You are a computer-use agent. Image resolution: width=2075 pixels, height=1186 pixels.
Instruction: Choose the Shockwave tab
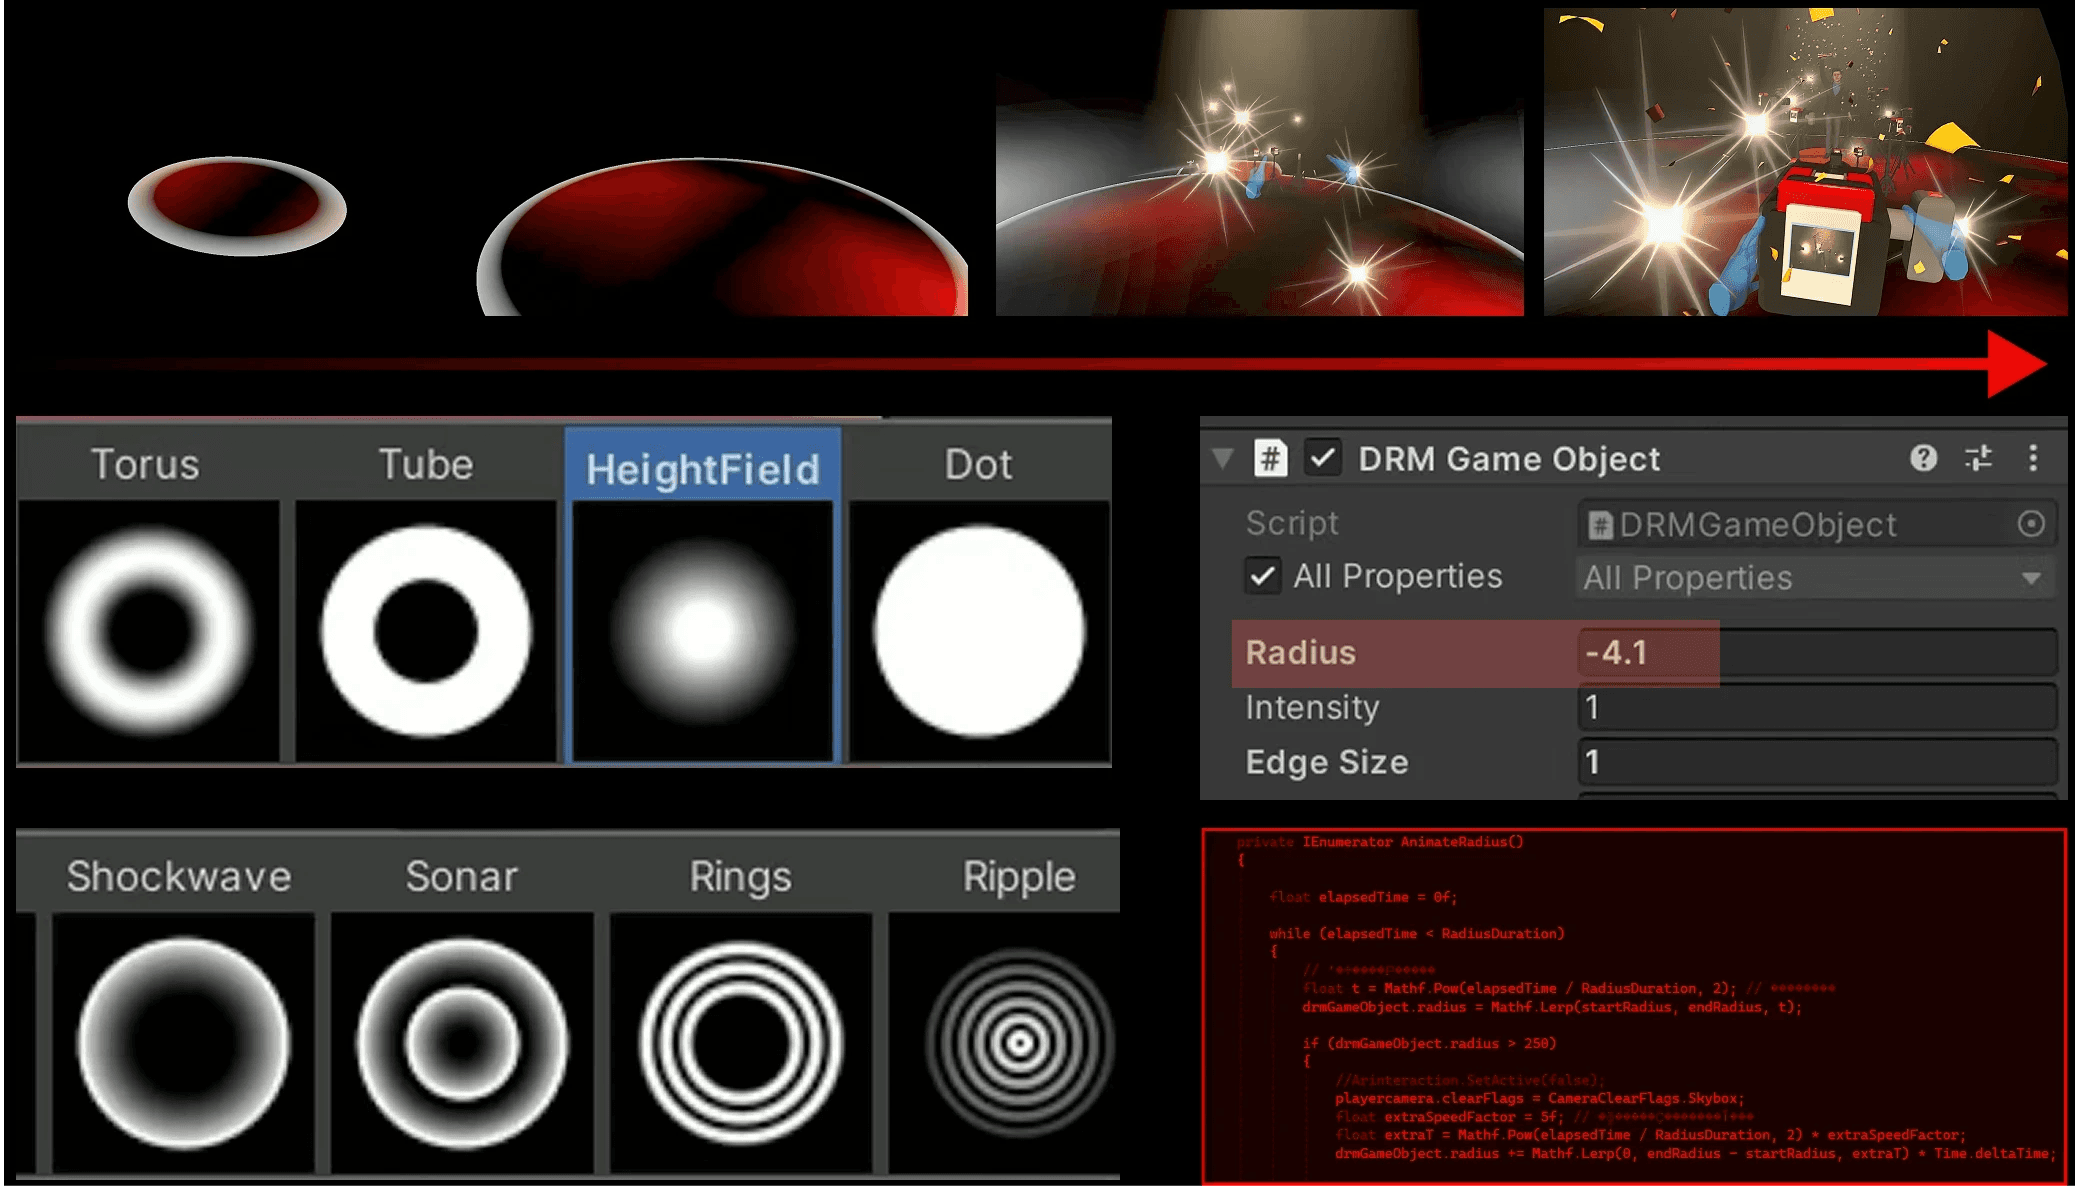179,876
